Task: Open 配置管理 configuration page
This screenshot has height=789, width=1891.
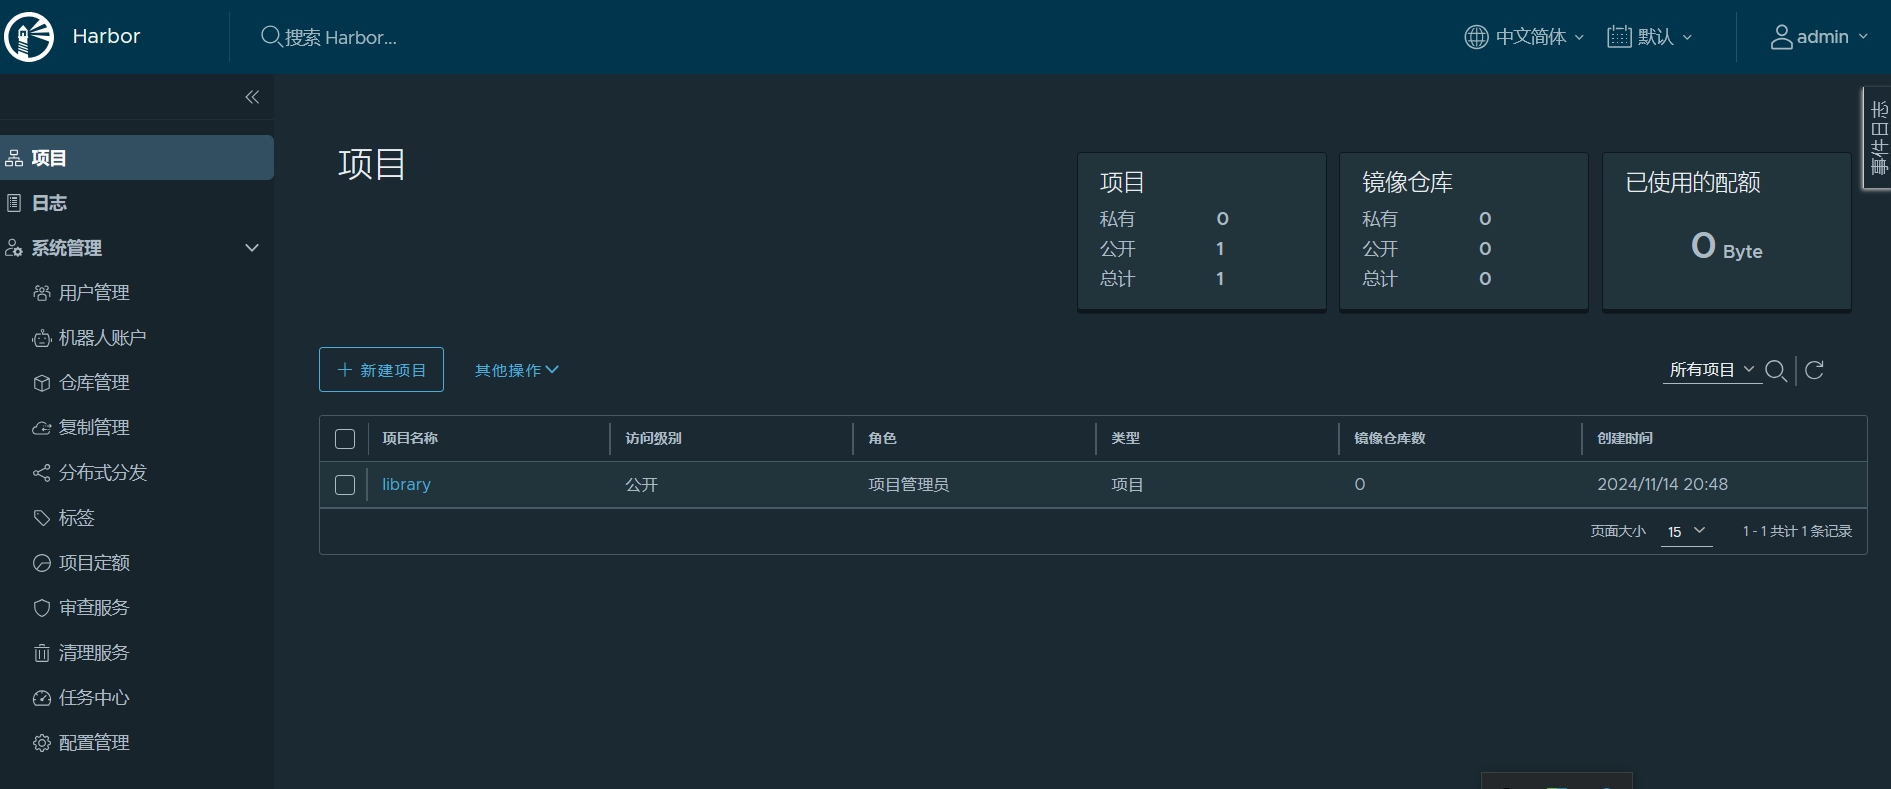Action: coord(94,743)
